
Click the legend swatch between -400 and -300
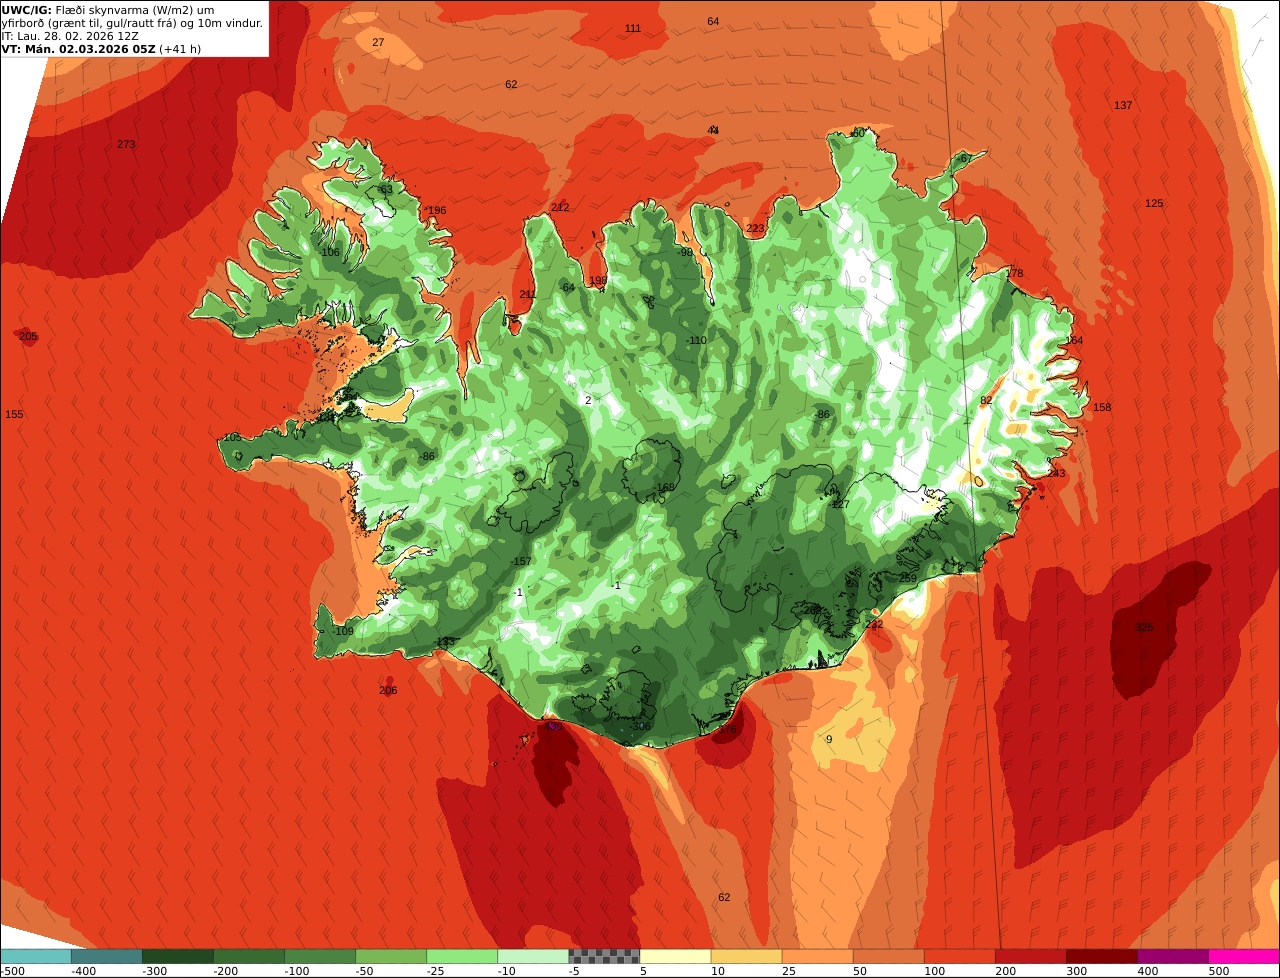(106, 956)
